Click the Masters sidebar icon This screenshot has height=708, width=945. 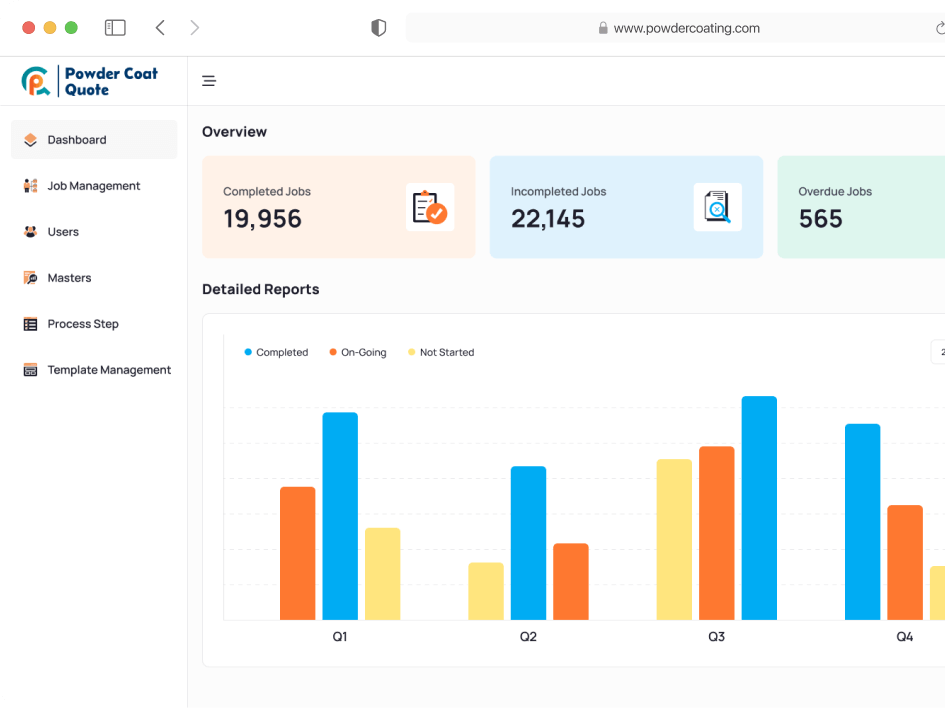(30, 278)
